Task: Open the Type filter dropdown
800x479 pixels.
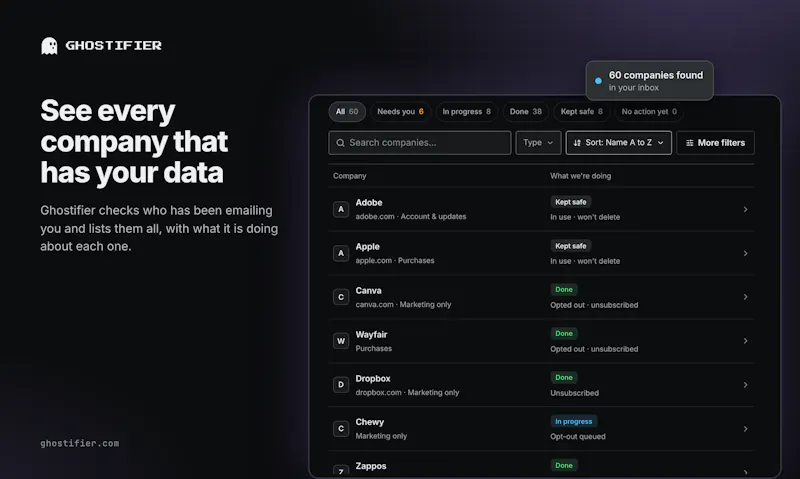Action: point(538,143)
